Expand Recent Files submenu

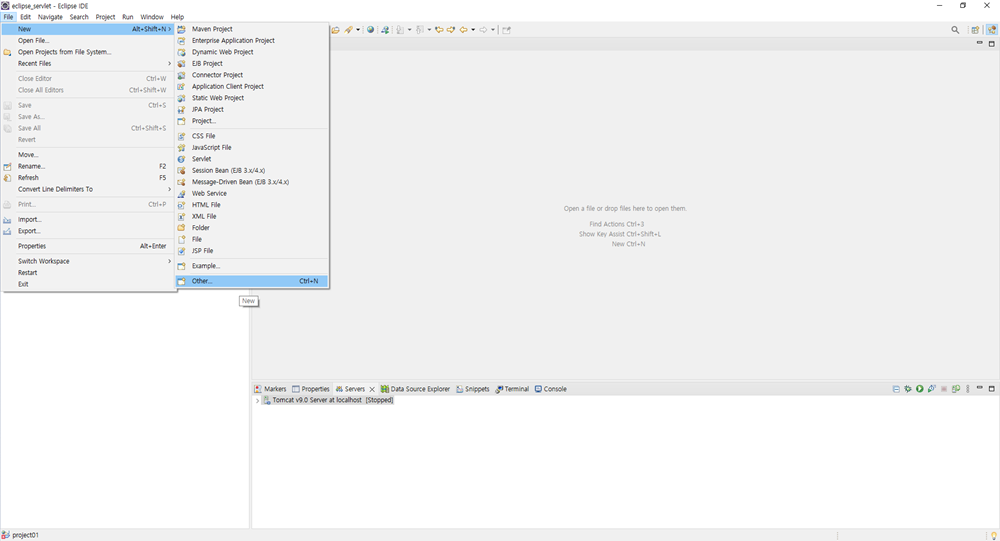[88, 63]
